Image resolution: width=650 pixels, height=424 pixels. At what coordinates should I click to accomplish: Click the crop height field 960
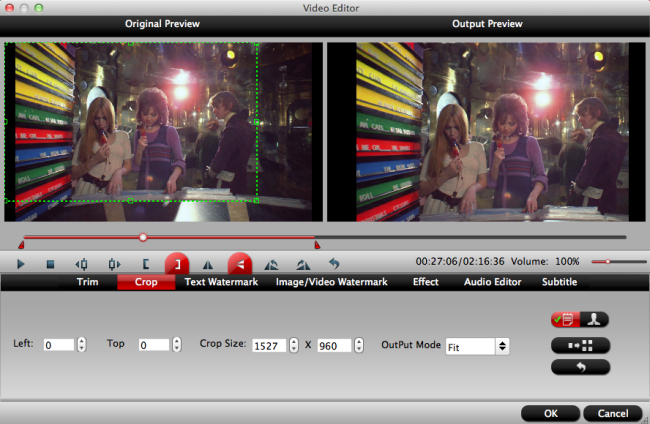pos(334,346)
